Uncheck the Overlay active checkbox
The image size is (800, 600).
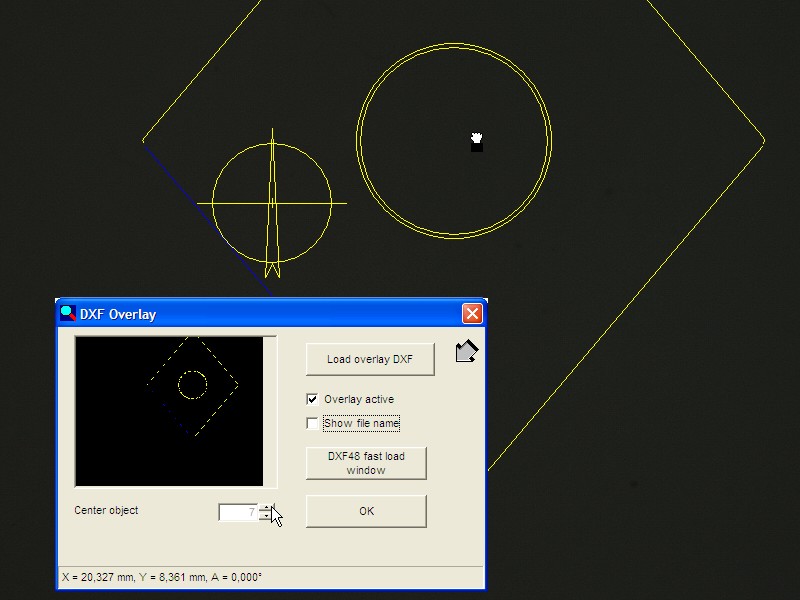click(312, 399)
